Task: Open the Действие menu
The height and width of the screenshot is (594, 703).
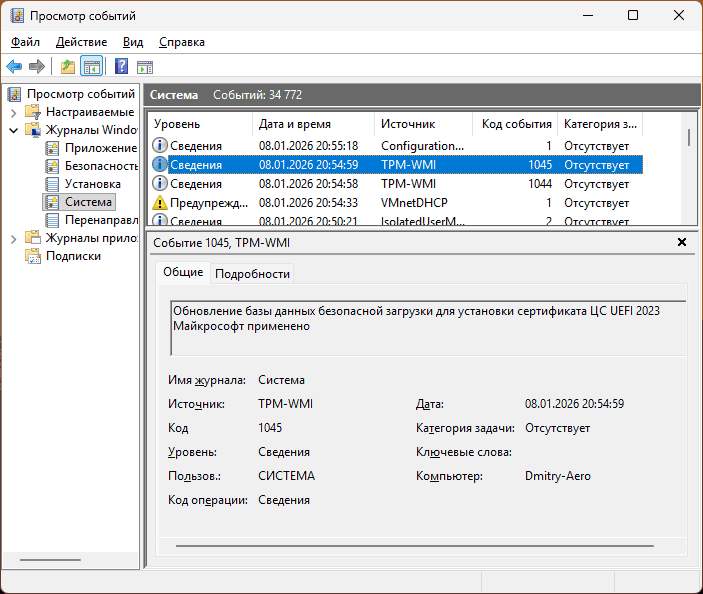Action: point(81,42)
